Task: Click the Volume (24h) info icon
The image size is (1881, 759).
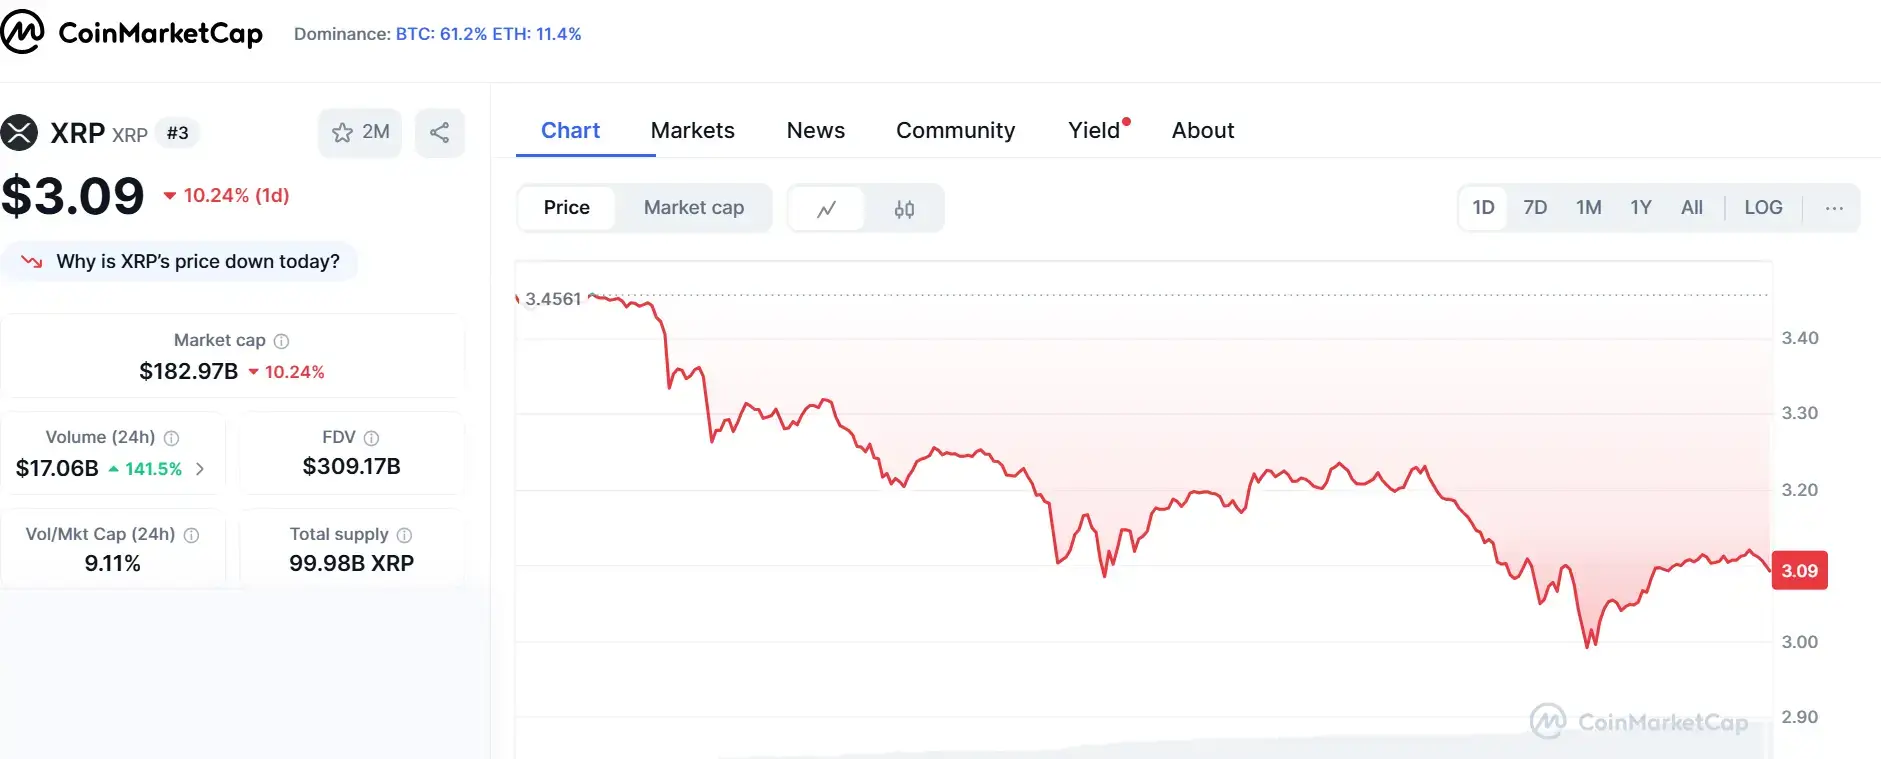Action: tap(171, 438)
